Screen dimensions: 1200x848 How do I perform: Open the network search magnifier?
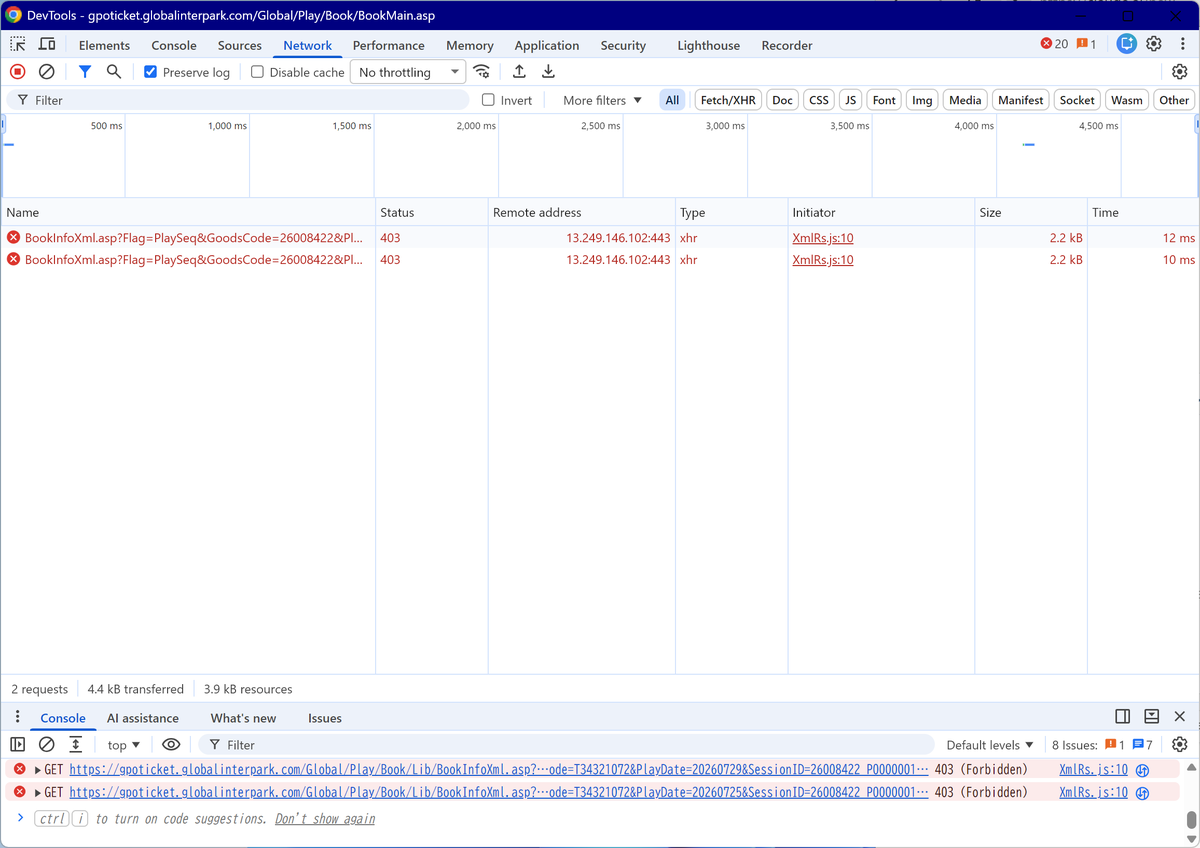pos(114,72)
